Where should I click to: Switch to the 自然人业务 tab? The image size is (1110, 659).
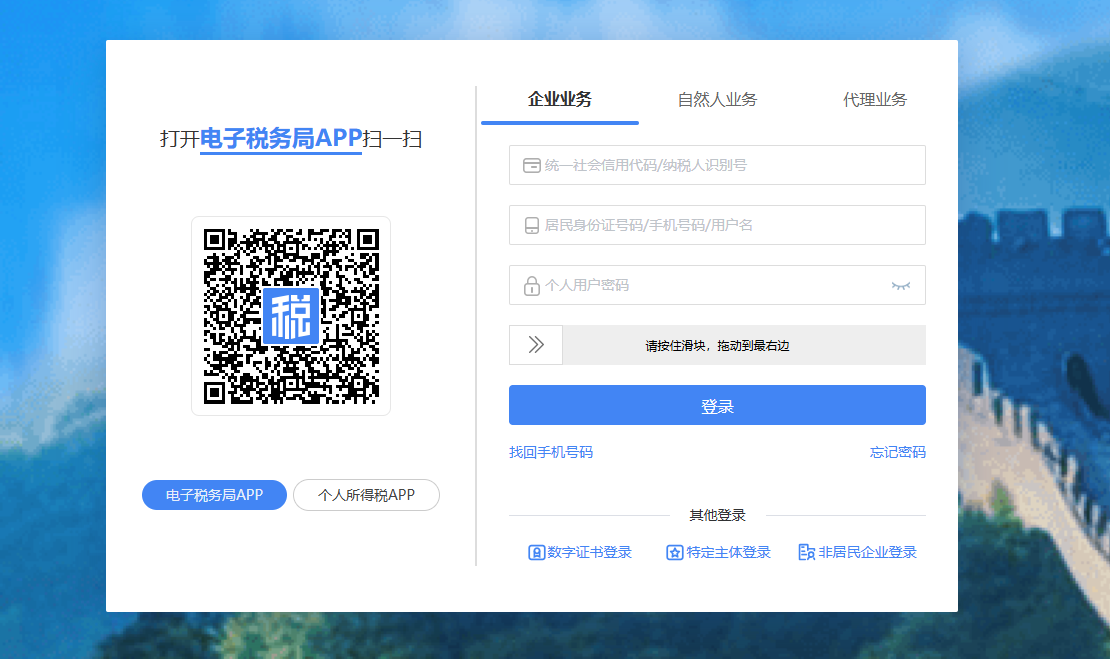[717, 99]
